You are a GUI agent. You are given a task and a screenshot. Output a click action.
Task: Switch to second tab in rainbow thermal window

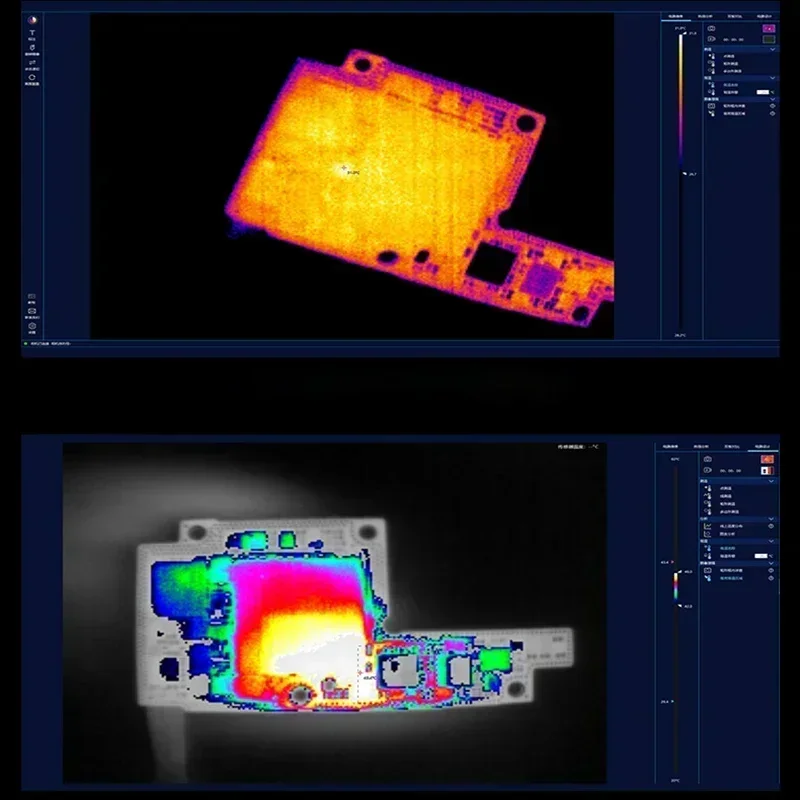click(x=701, y=446)
